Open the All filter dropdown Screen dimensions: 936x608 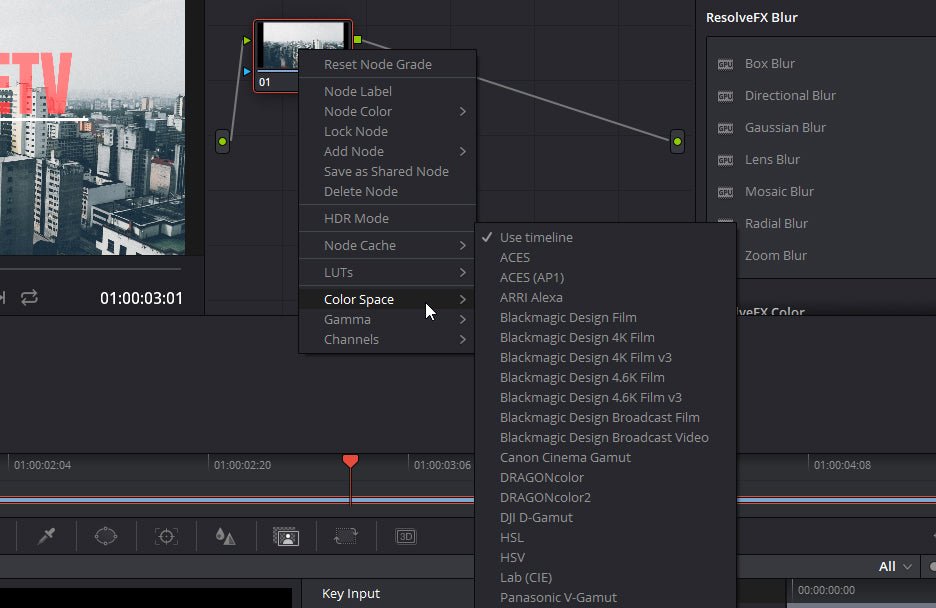[895, 566]
